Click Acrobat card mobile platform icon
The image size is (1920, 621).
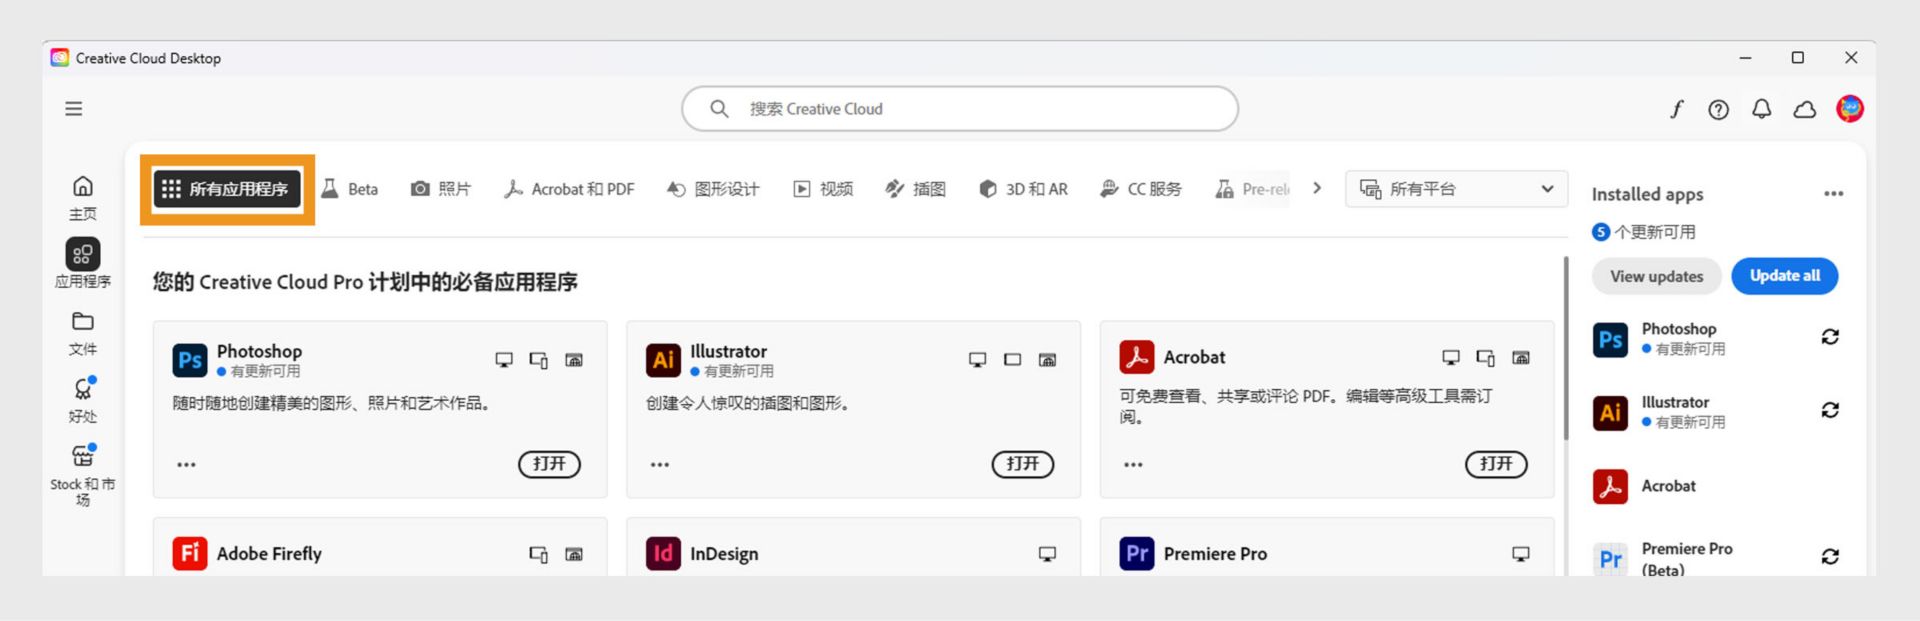pyautogui.click(x=1486, y=358)
